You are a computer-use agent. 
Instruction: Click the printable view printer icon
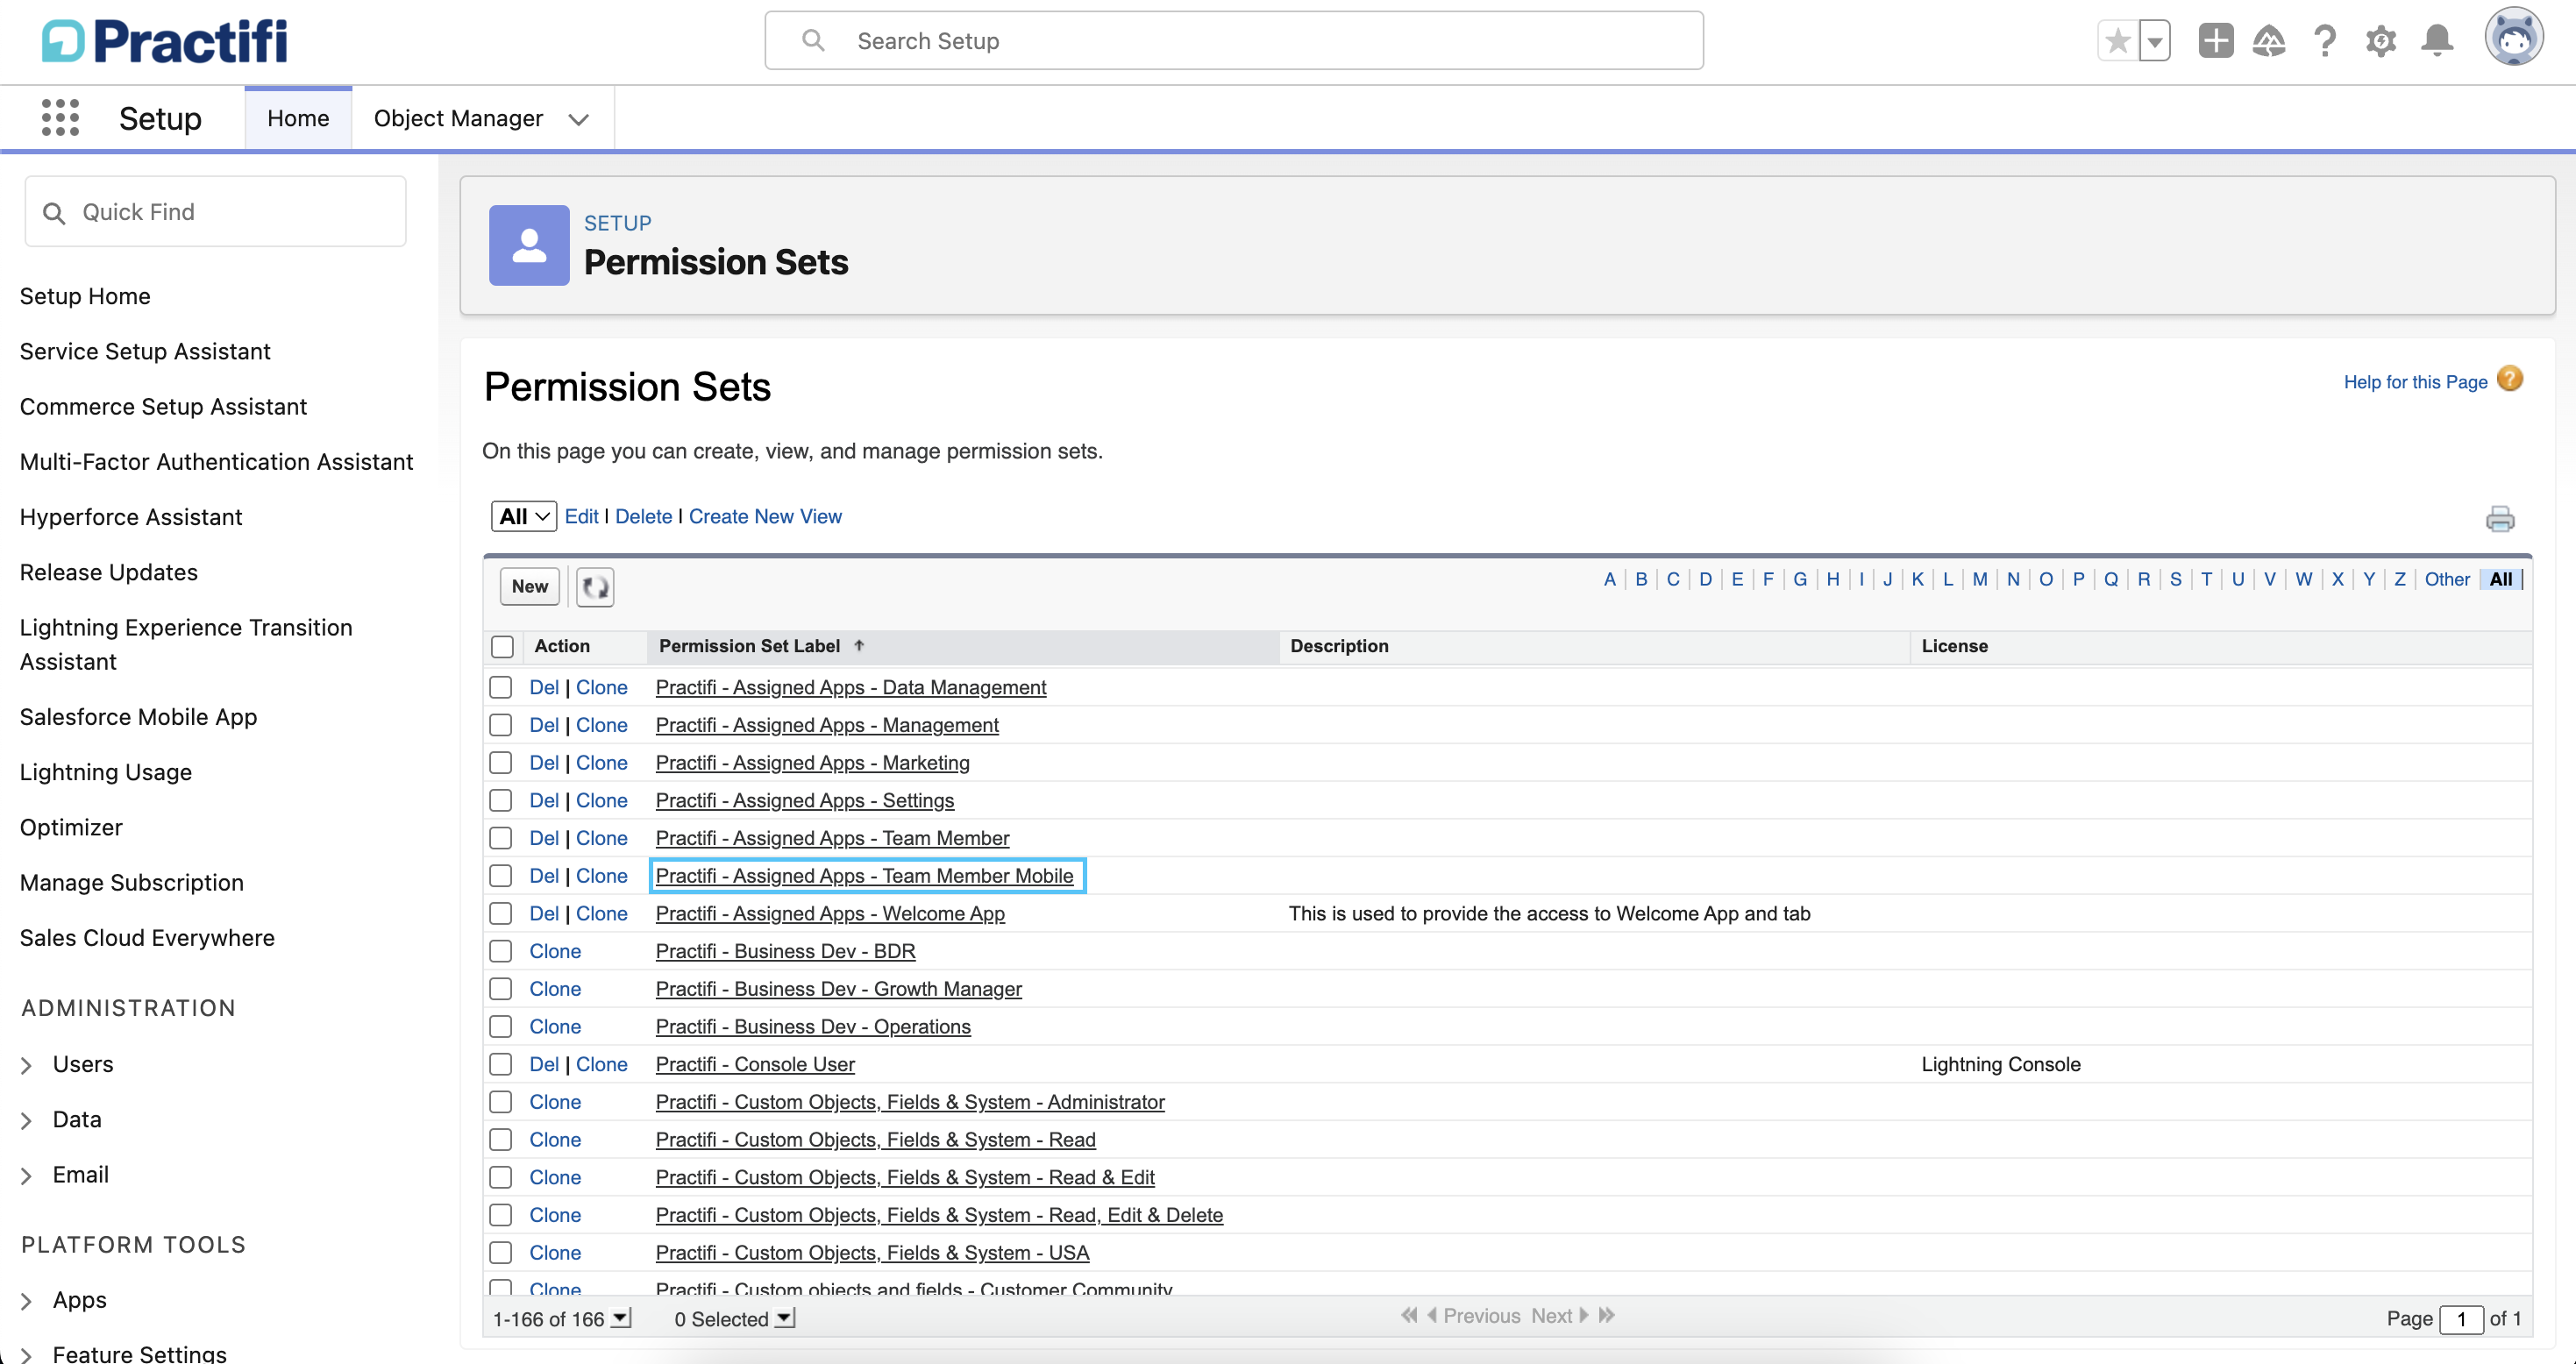pyautogui.click(x=2499, y=518)
